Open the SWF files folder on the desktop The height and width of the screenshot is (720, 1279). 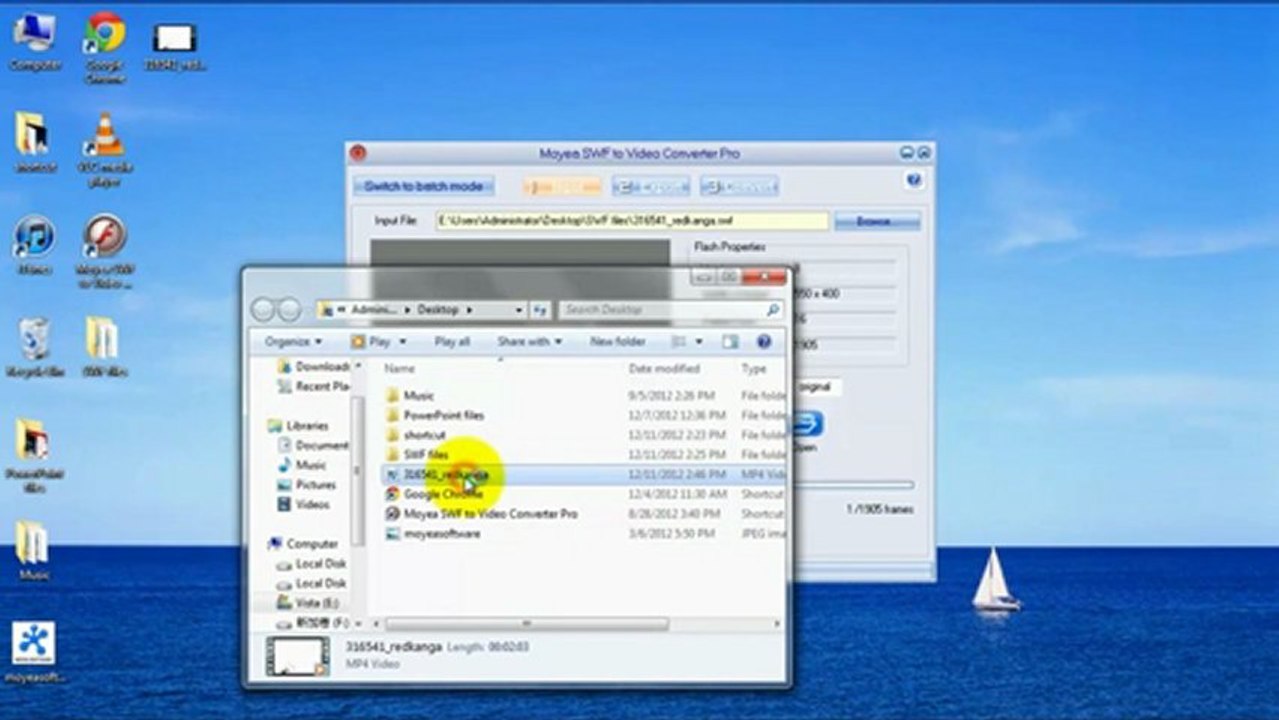tap(104, 347)
